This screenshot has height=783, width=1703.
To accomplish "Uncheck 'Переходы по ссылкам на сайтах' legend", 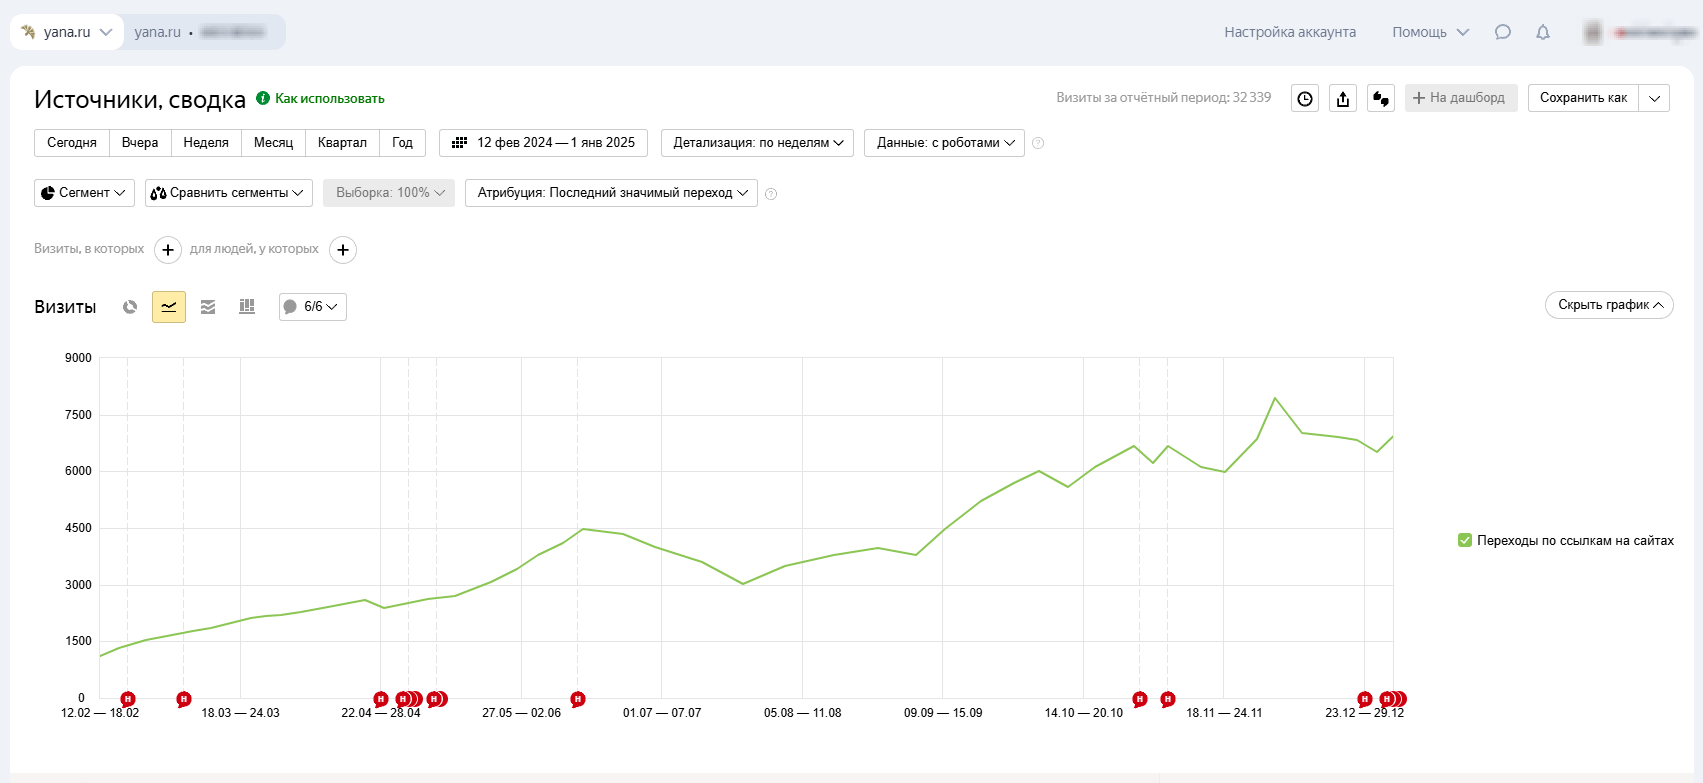I will tap(1465, 541).
